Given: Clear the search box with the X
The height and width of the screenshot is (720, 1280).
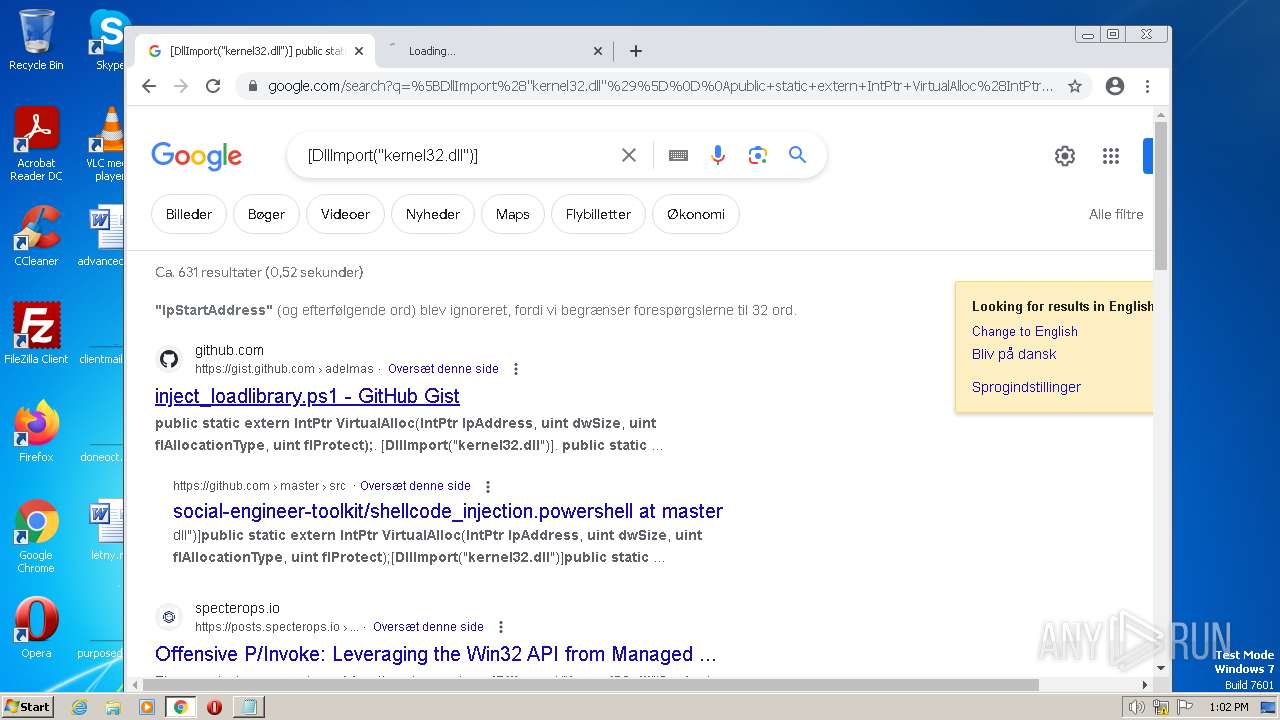Looking at the screenshot, I should [x=629, y=155].
